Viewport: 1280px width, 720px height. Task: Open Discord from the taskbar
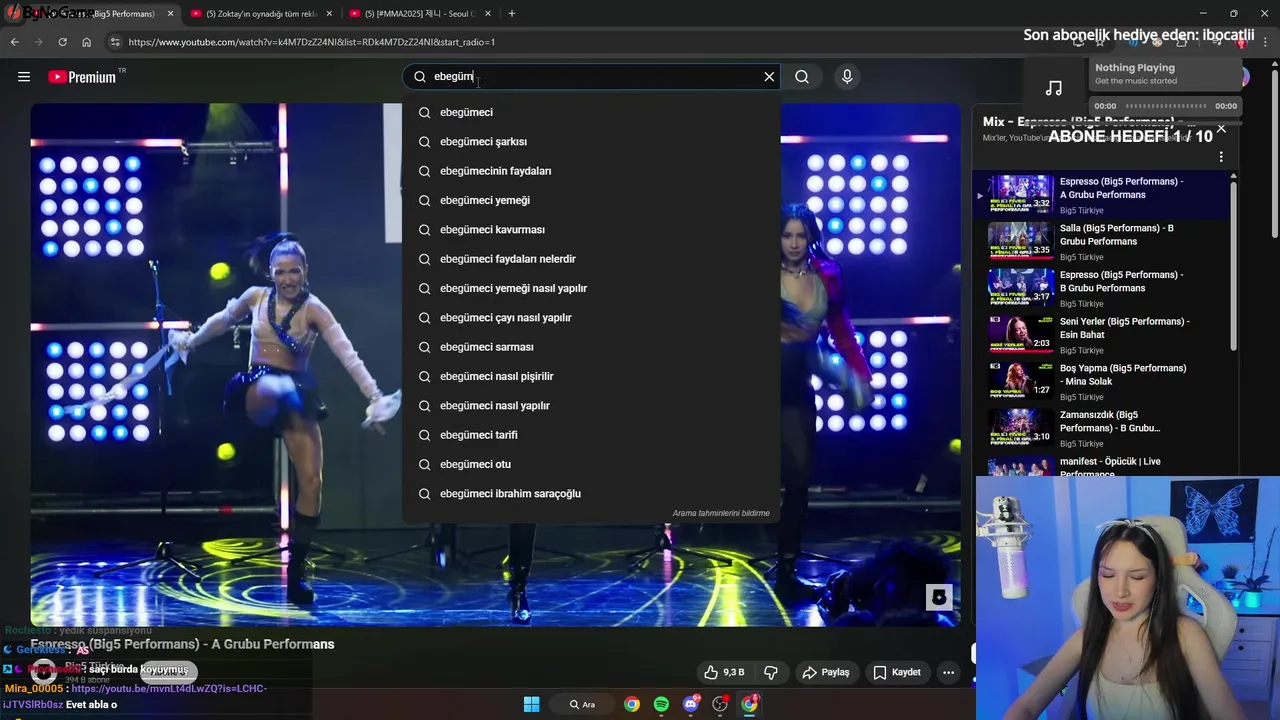point(691,704)
